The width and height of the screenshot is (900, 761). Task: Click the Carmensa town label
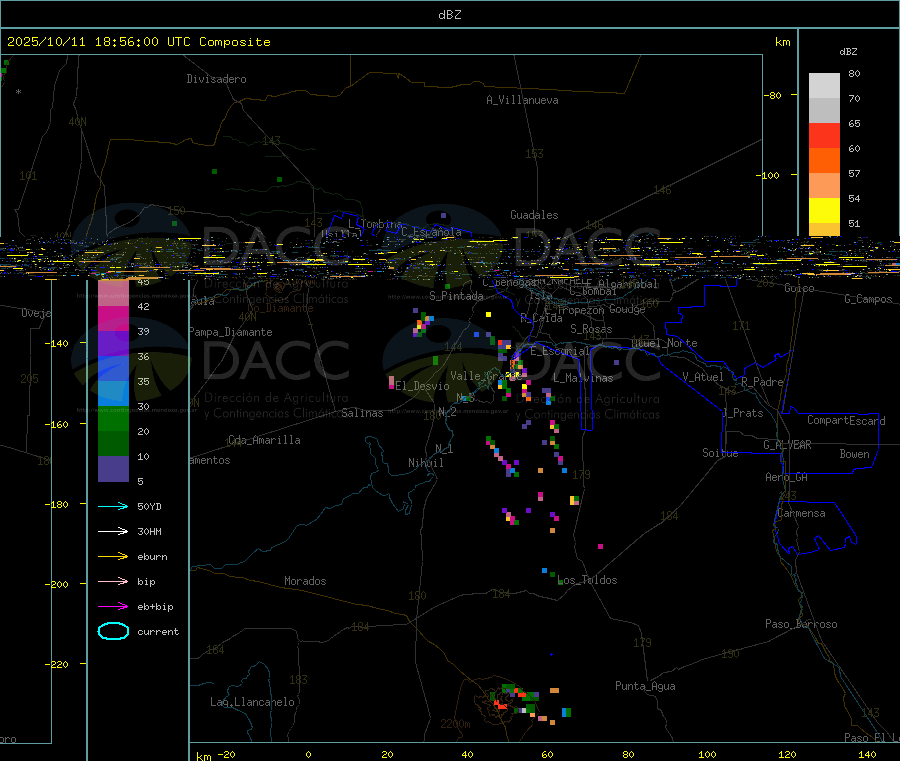pos(801,513)
